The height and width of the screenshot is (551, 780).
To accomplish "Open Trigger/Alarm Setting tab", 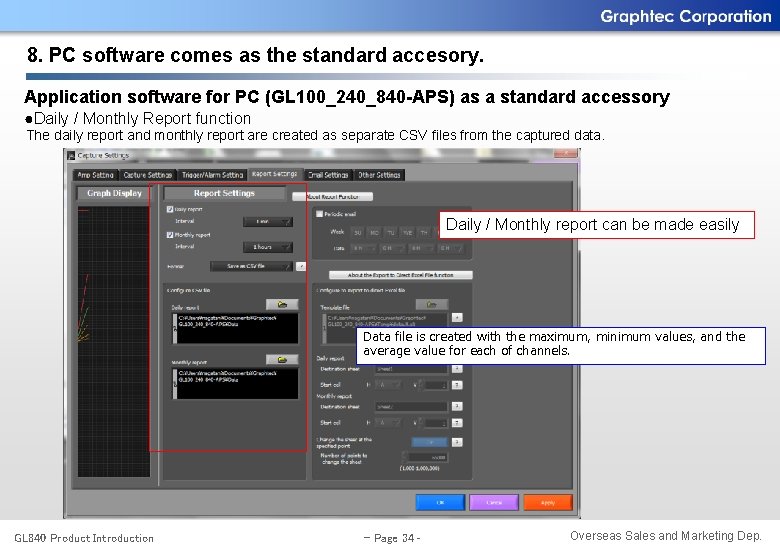I will coord(212,175).
